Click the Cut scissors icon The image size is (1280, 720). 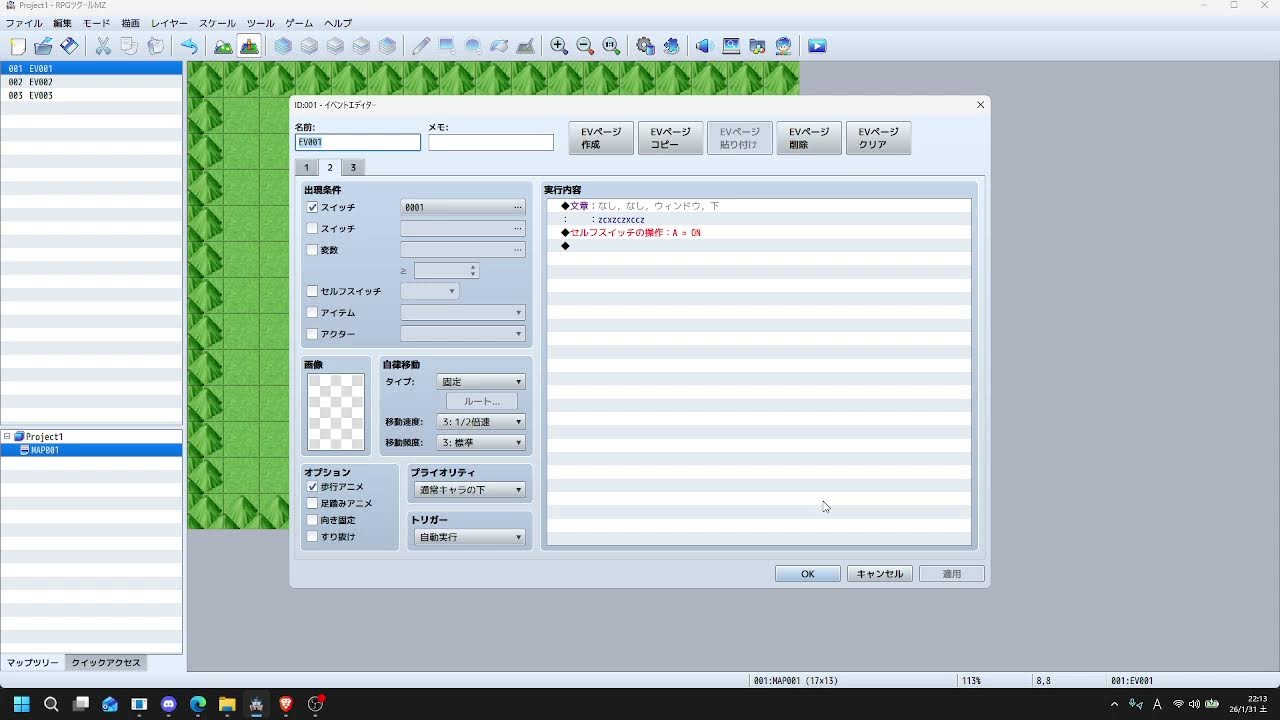103,46
